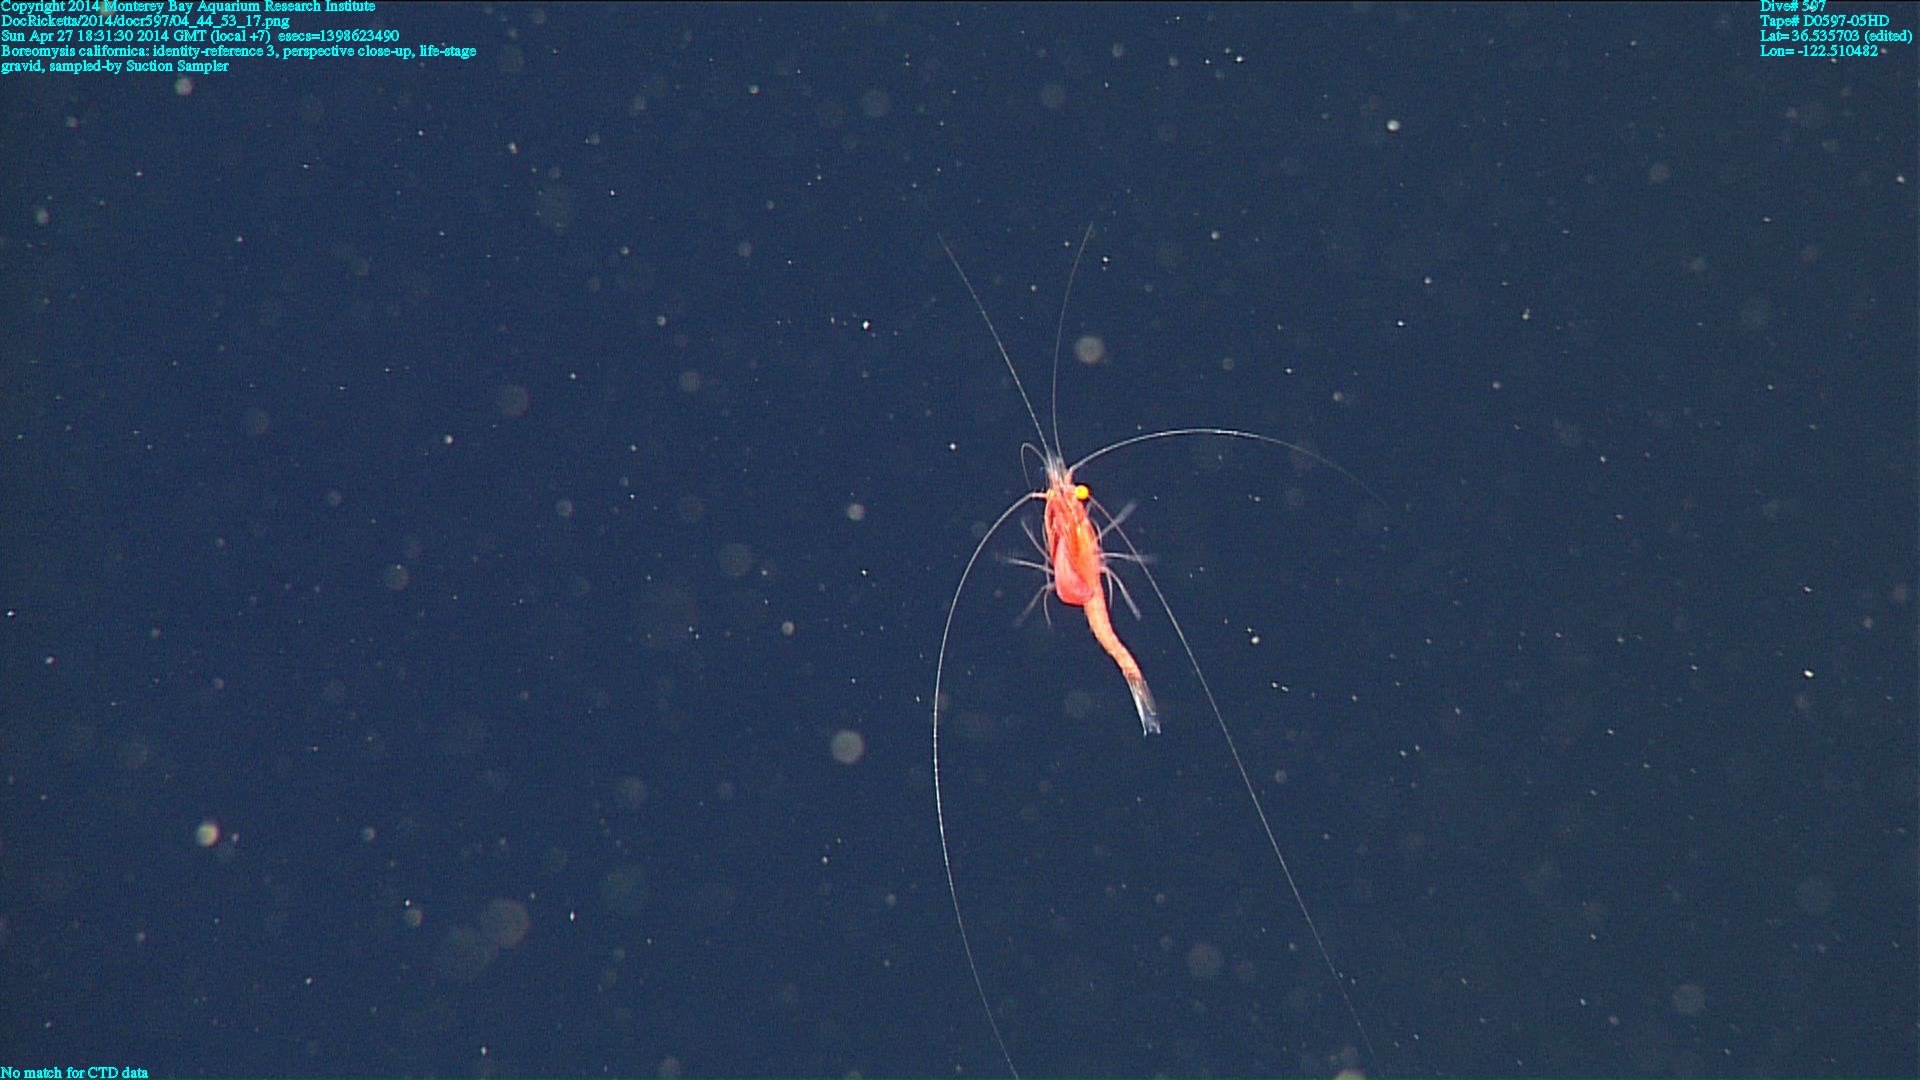Click the 'perspective close-up' annotation text
1920x1080 pixels.
click(347, 51)
